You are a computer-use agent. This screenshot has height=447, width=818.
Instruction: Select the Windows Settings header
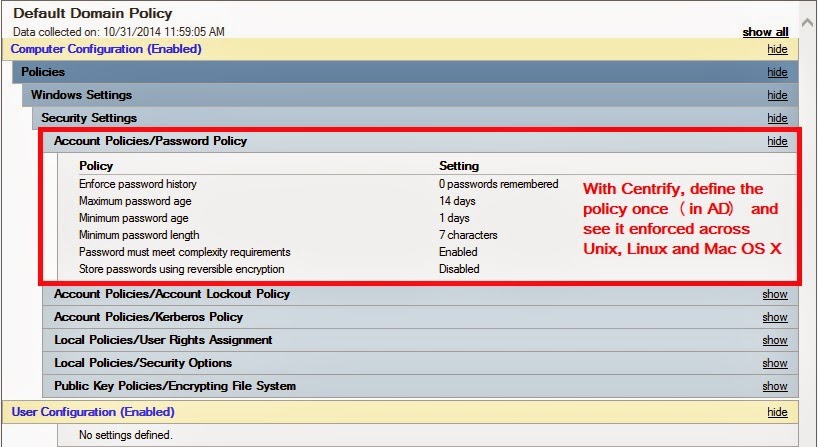point(410,95)
